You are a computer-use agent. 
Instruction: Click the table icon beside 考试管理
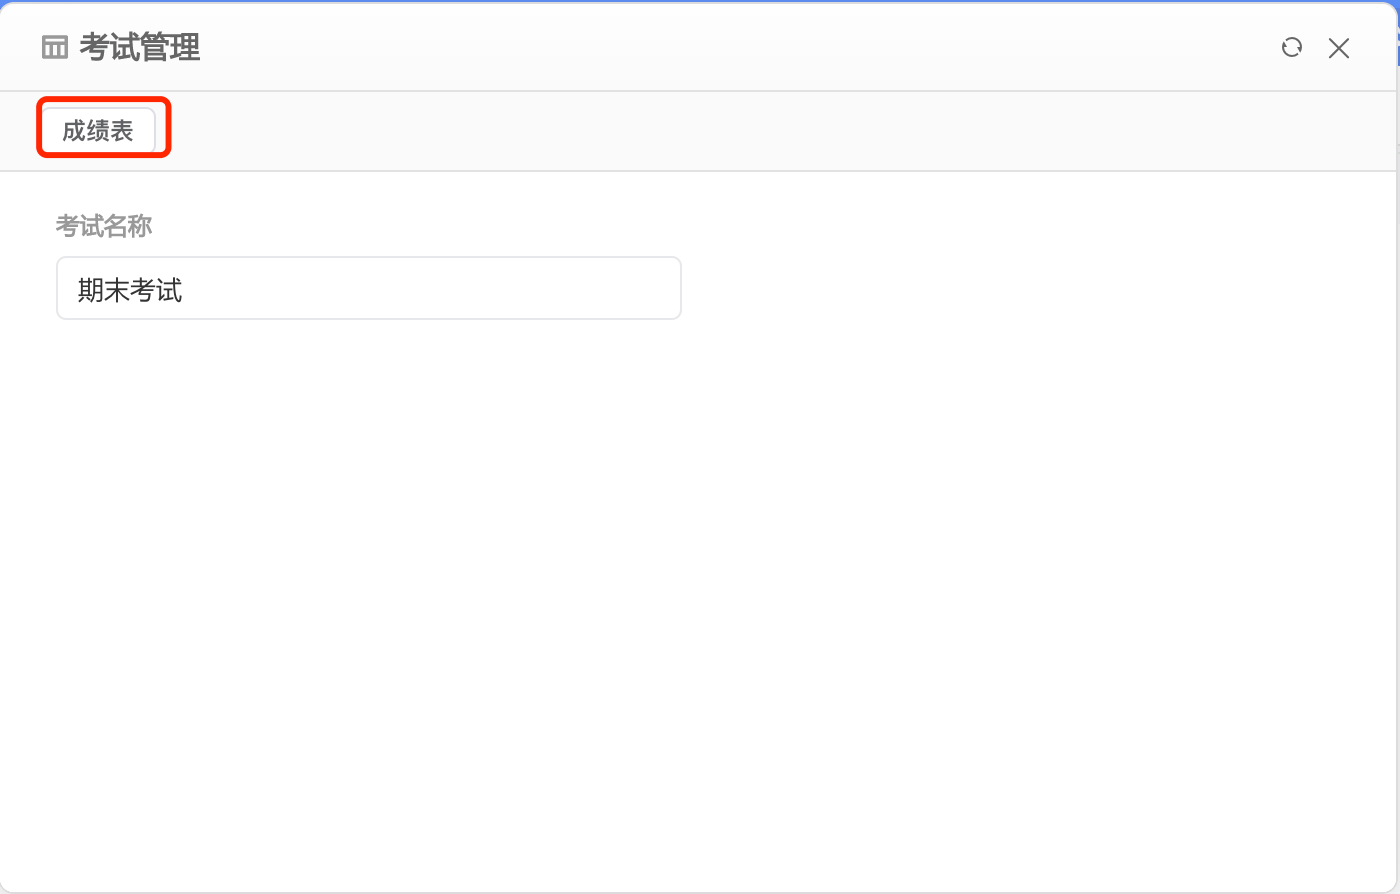[x=55, y=47]
